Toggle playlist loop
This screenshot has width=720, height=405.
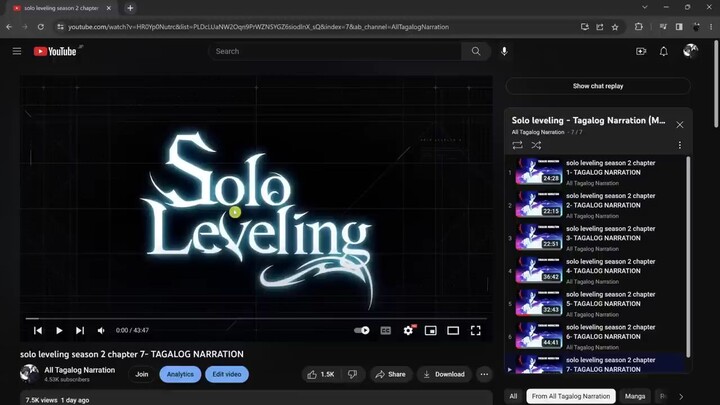click(x=517, y=145)
